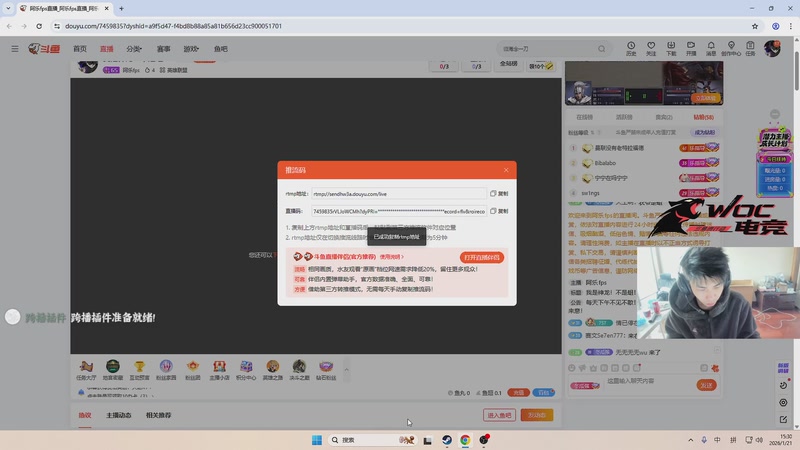Close the 推流码 dialog

click(506, 170)
